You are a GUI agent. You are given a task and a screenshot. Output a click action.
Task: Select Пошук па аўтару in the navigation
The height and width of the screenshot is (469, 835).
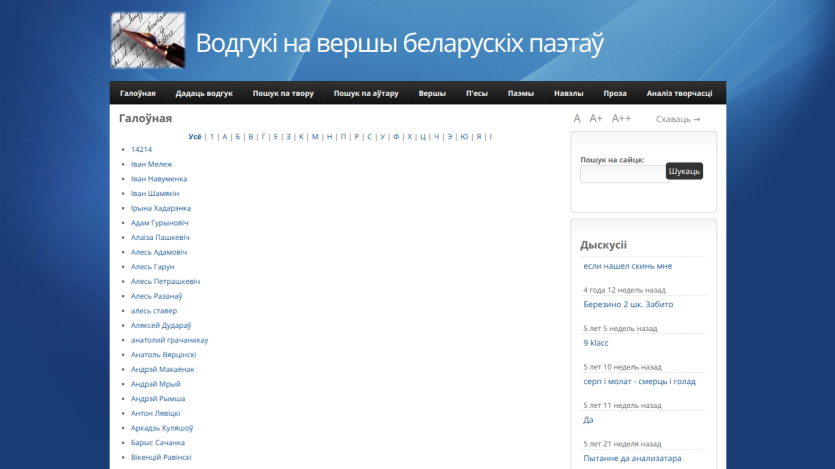click(x=366, y=93)
